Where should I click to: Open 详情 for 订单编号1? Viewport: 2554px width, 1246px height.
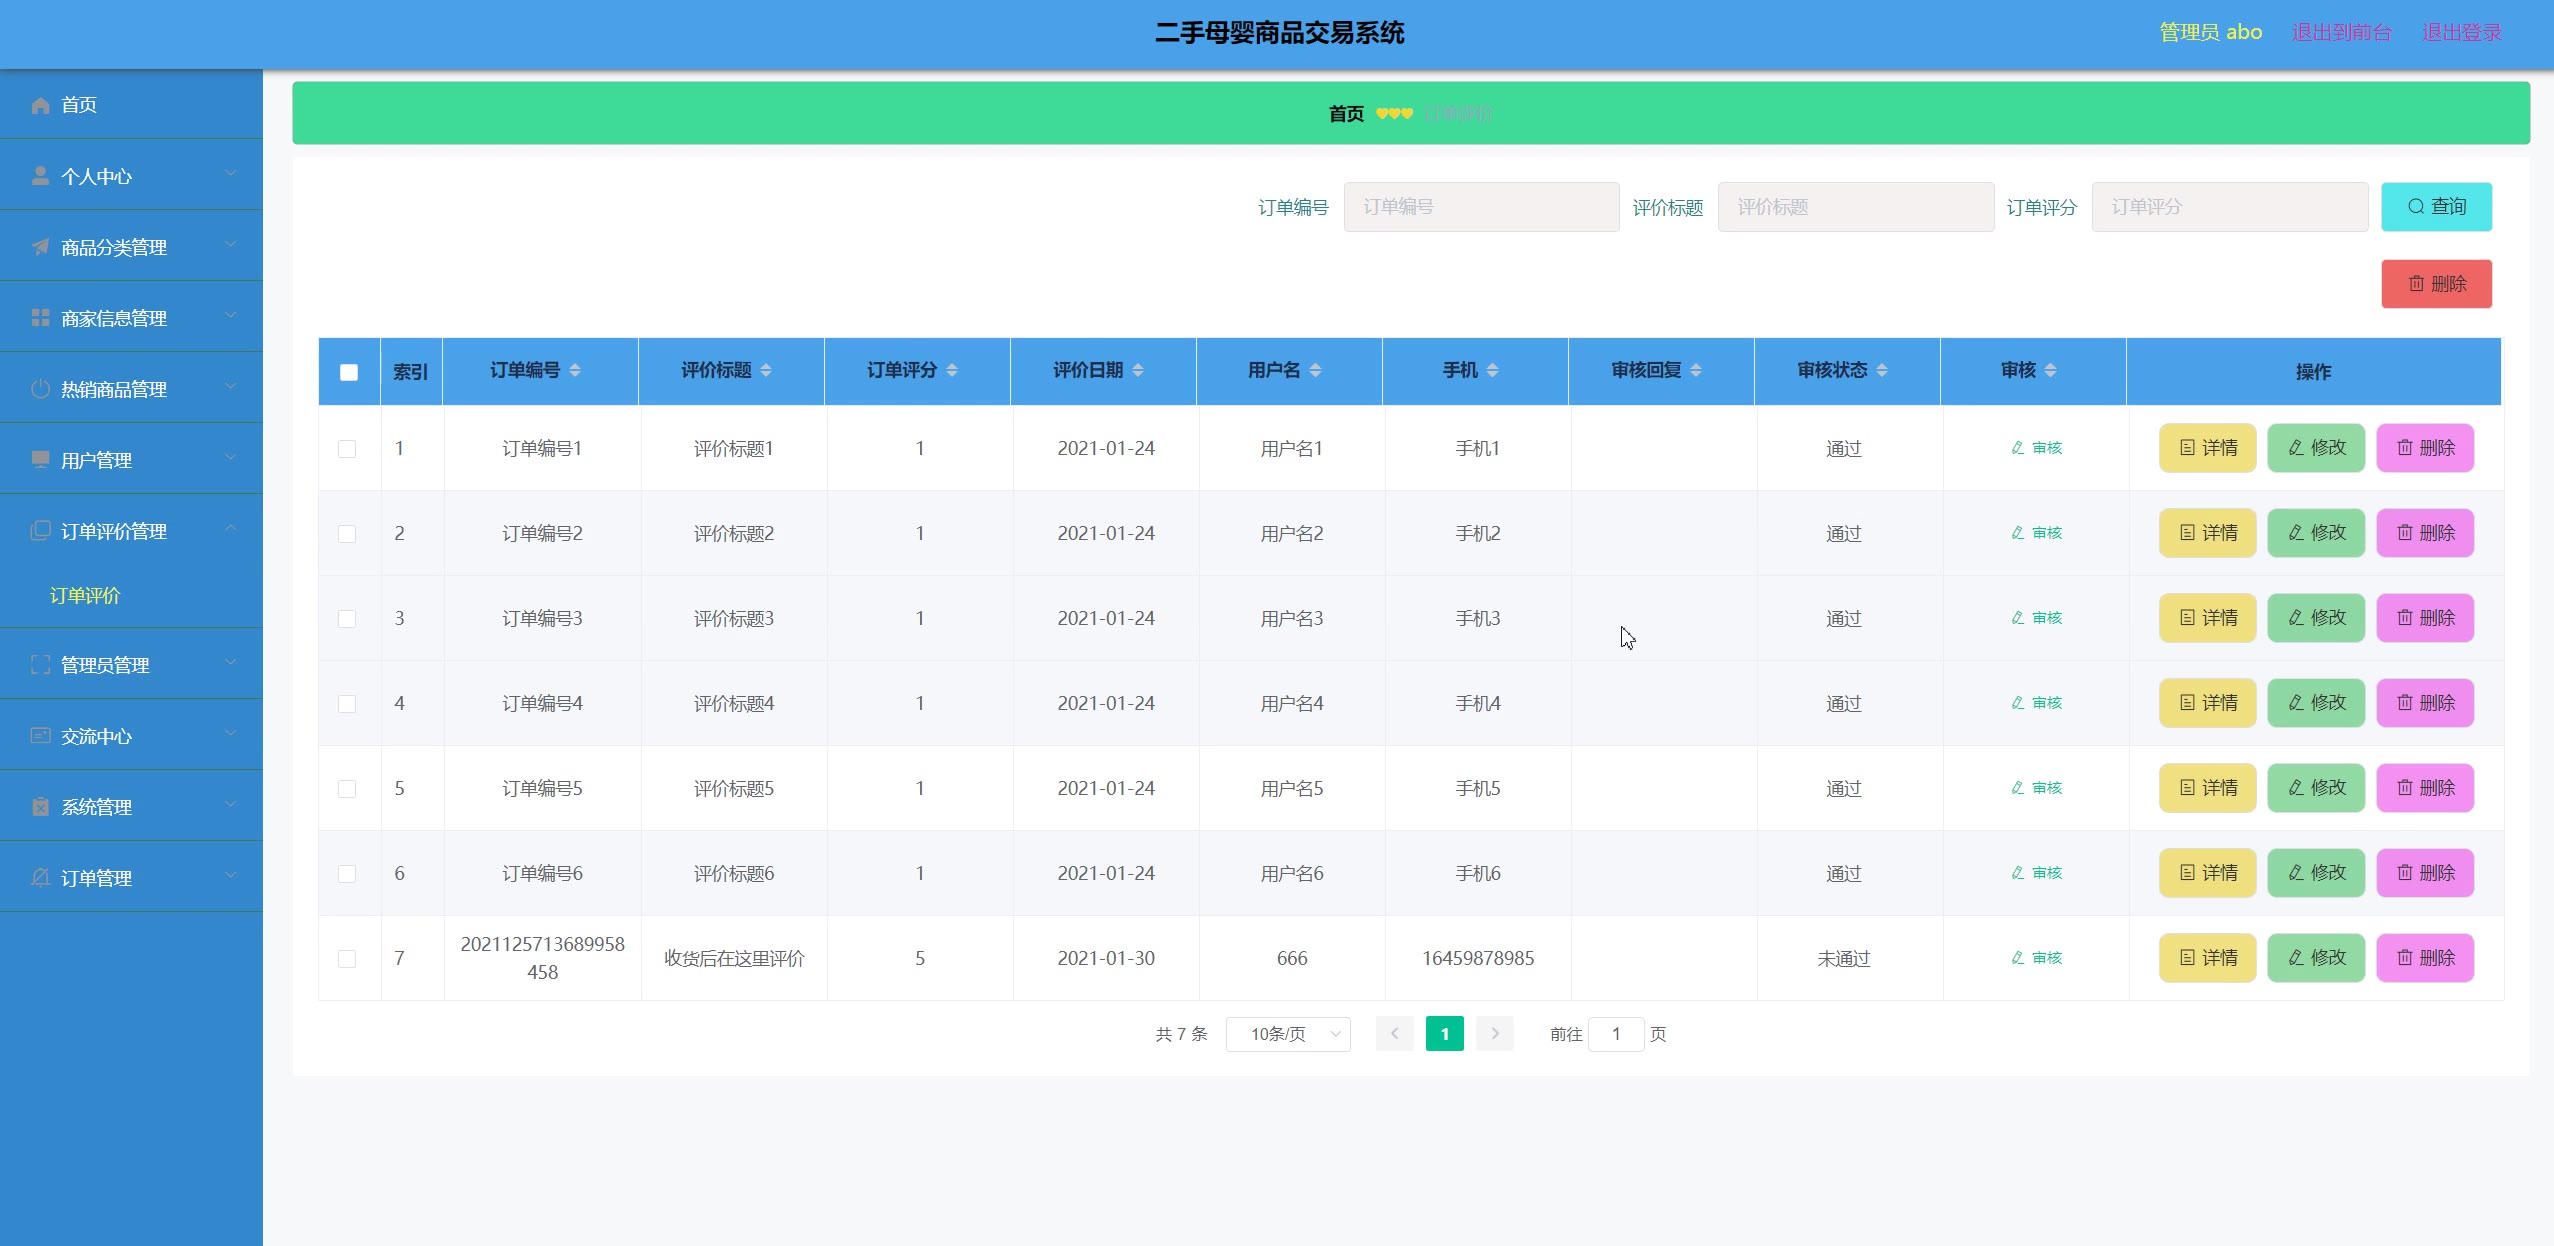pos(2208,448)
